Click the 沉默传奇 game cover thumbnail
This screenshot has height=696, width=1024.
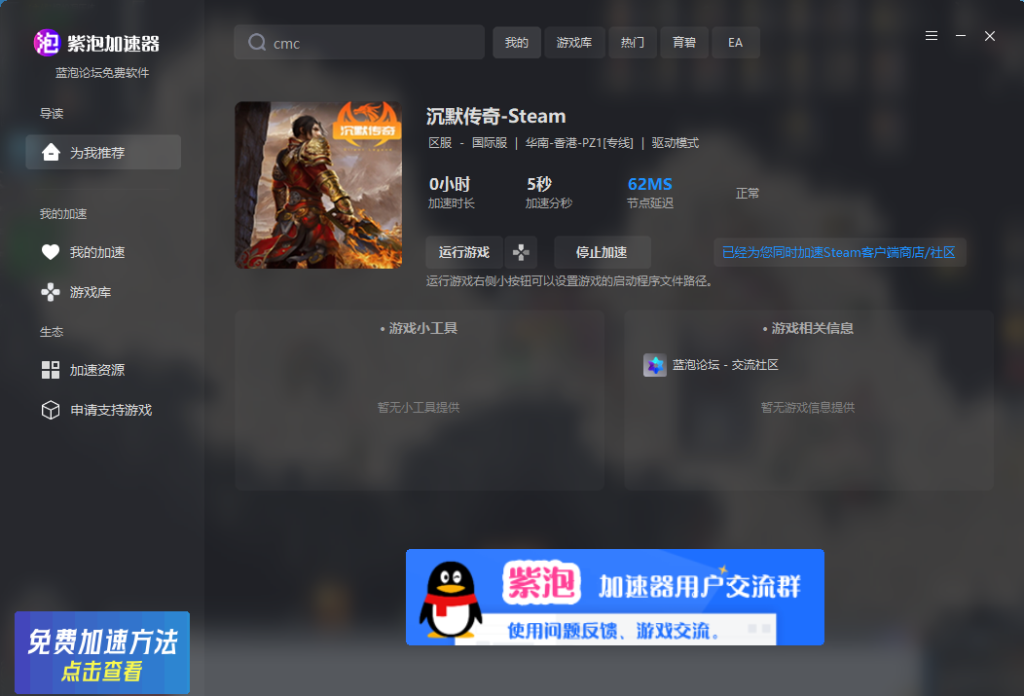click(x=319, y=185)
